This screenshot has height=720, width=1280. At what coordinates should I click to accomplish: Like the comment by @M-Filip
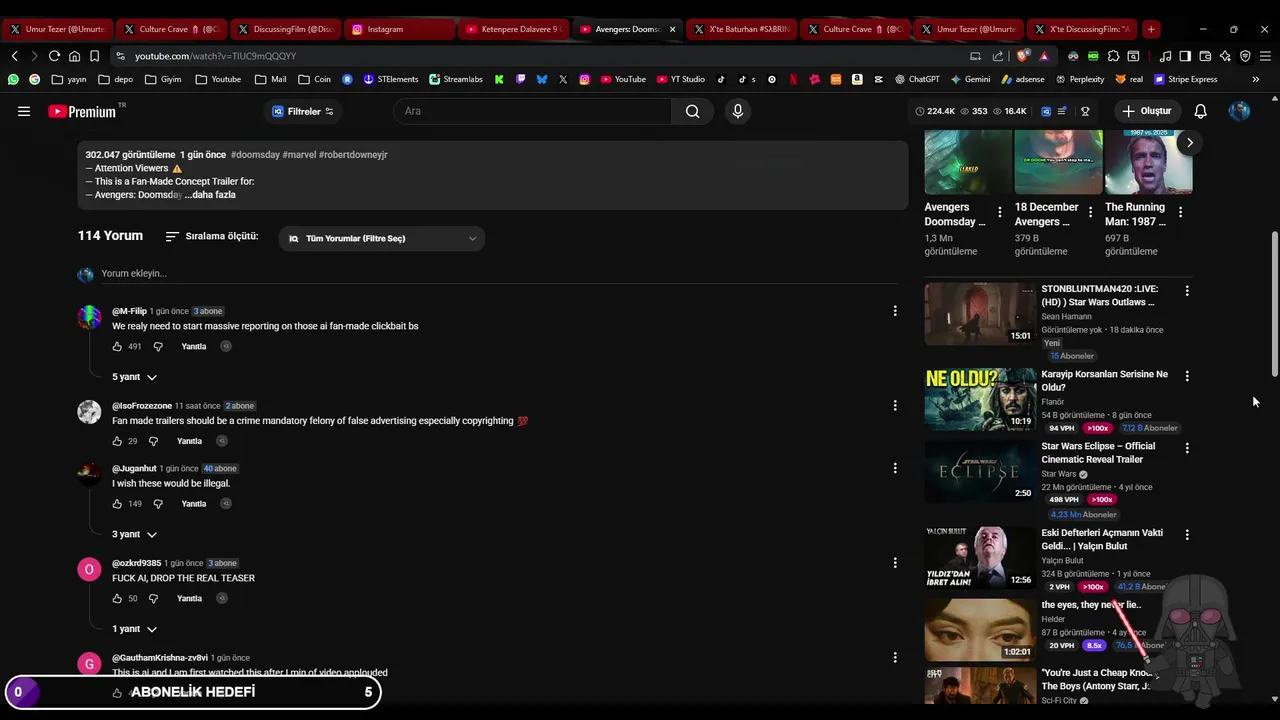coord(117,346)
